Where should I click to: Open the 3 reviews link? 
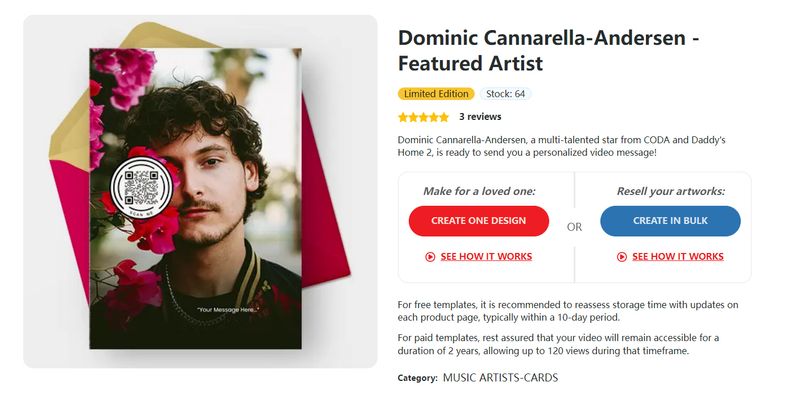point(480,117)
